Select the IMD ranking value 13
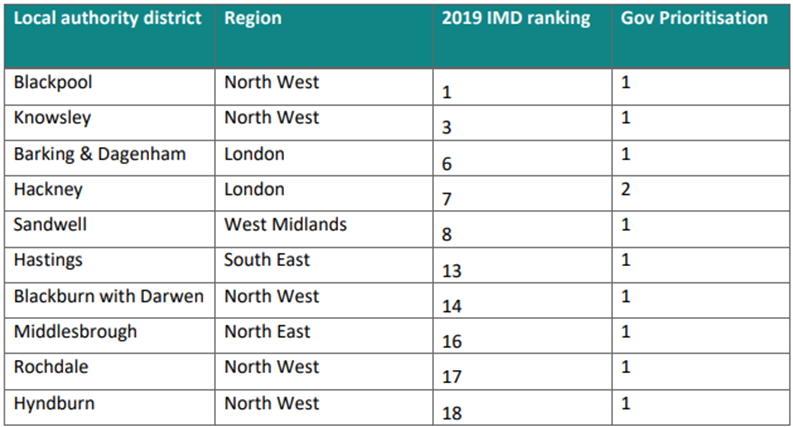Viewport: 793px width, 427px height. point(450,270)
